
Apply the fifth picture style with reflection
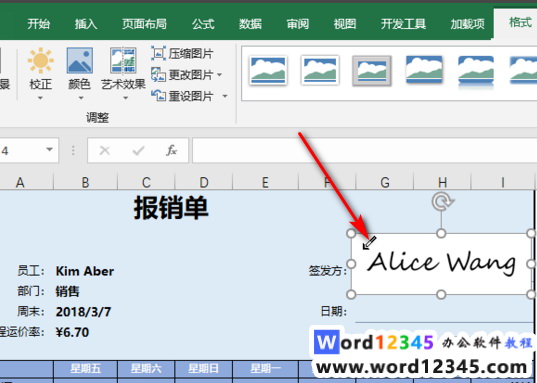pos(476,71)
